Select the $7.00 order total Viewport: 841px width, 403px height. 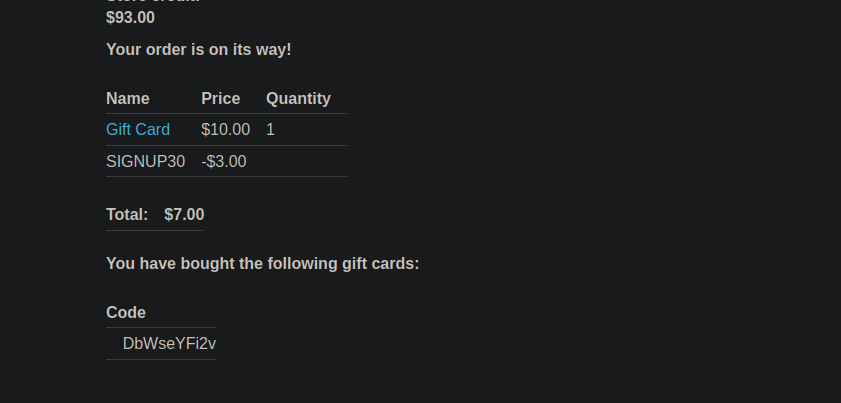(x=184, y=214)
